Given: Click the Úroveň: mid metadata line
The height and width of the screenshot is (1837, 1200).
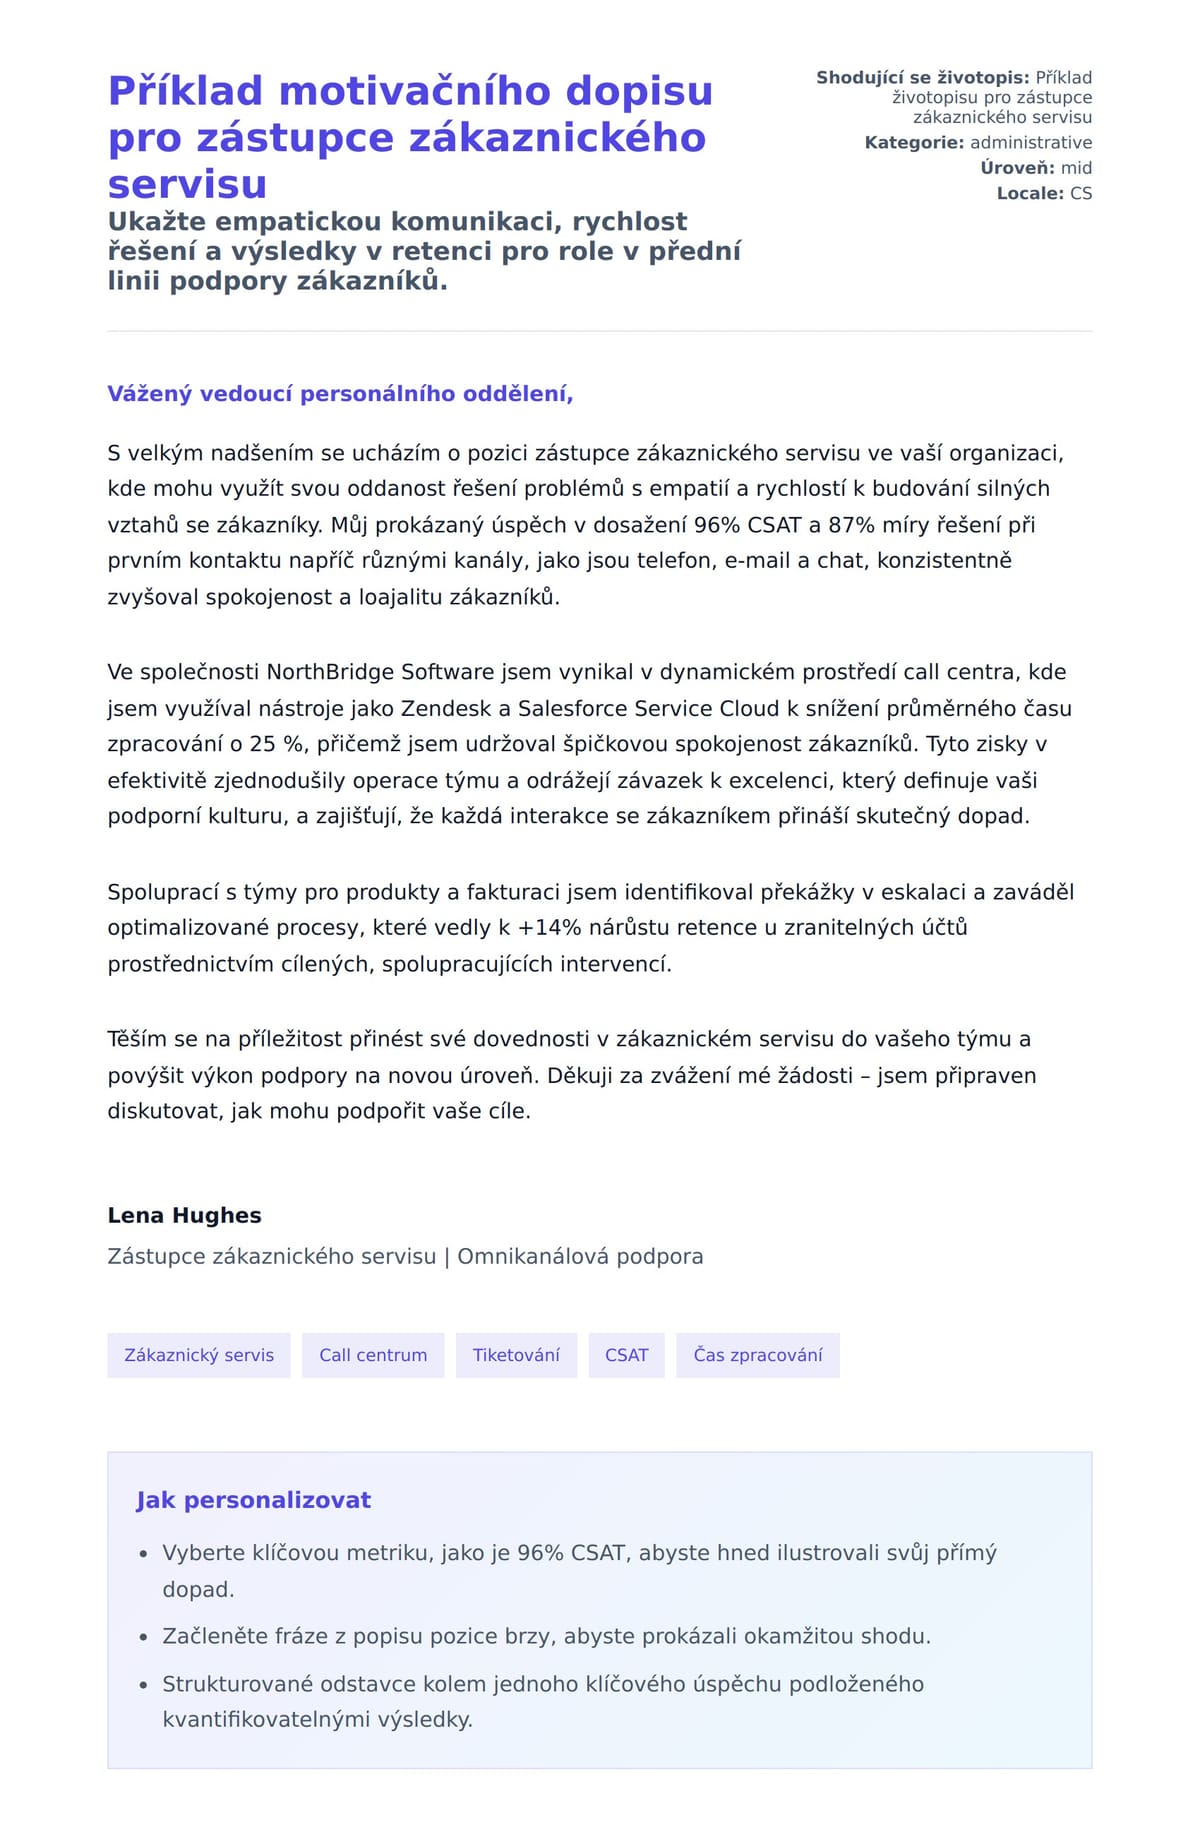Looking at the screenshot, I should 1035,168.
